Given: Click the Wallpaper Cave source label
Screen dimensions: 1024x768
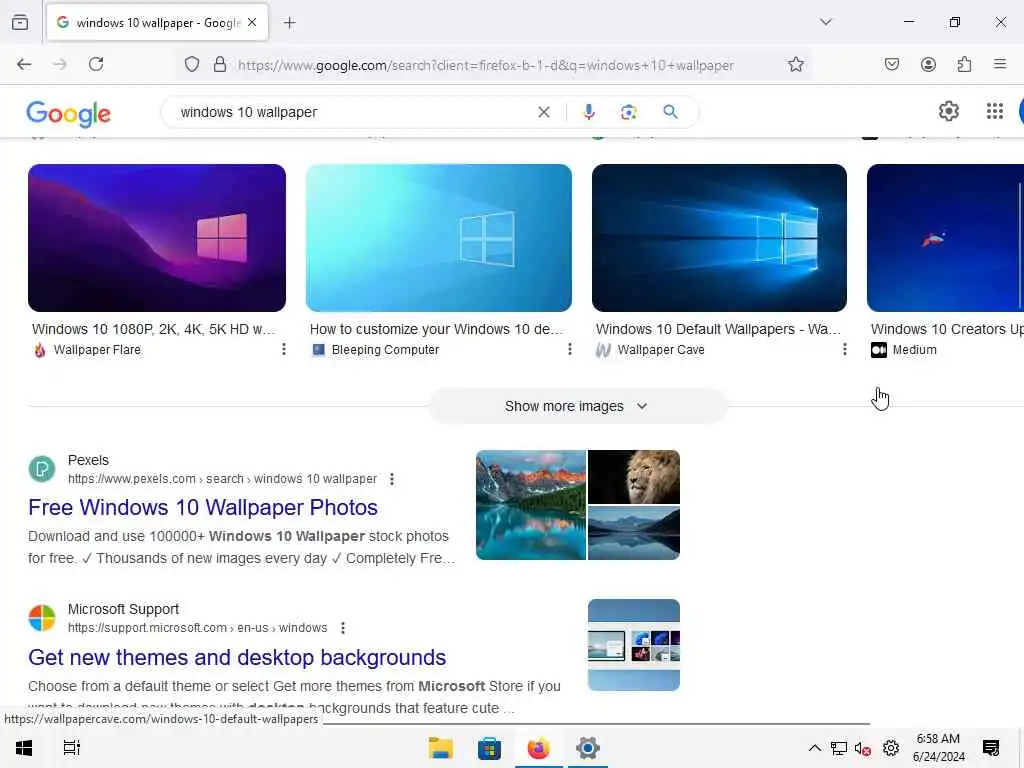Looking at the screenshot, I should click(x=661, y=350).
